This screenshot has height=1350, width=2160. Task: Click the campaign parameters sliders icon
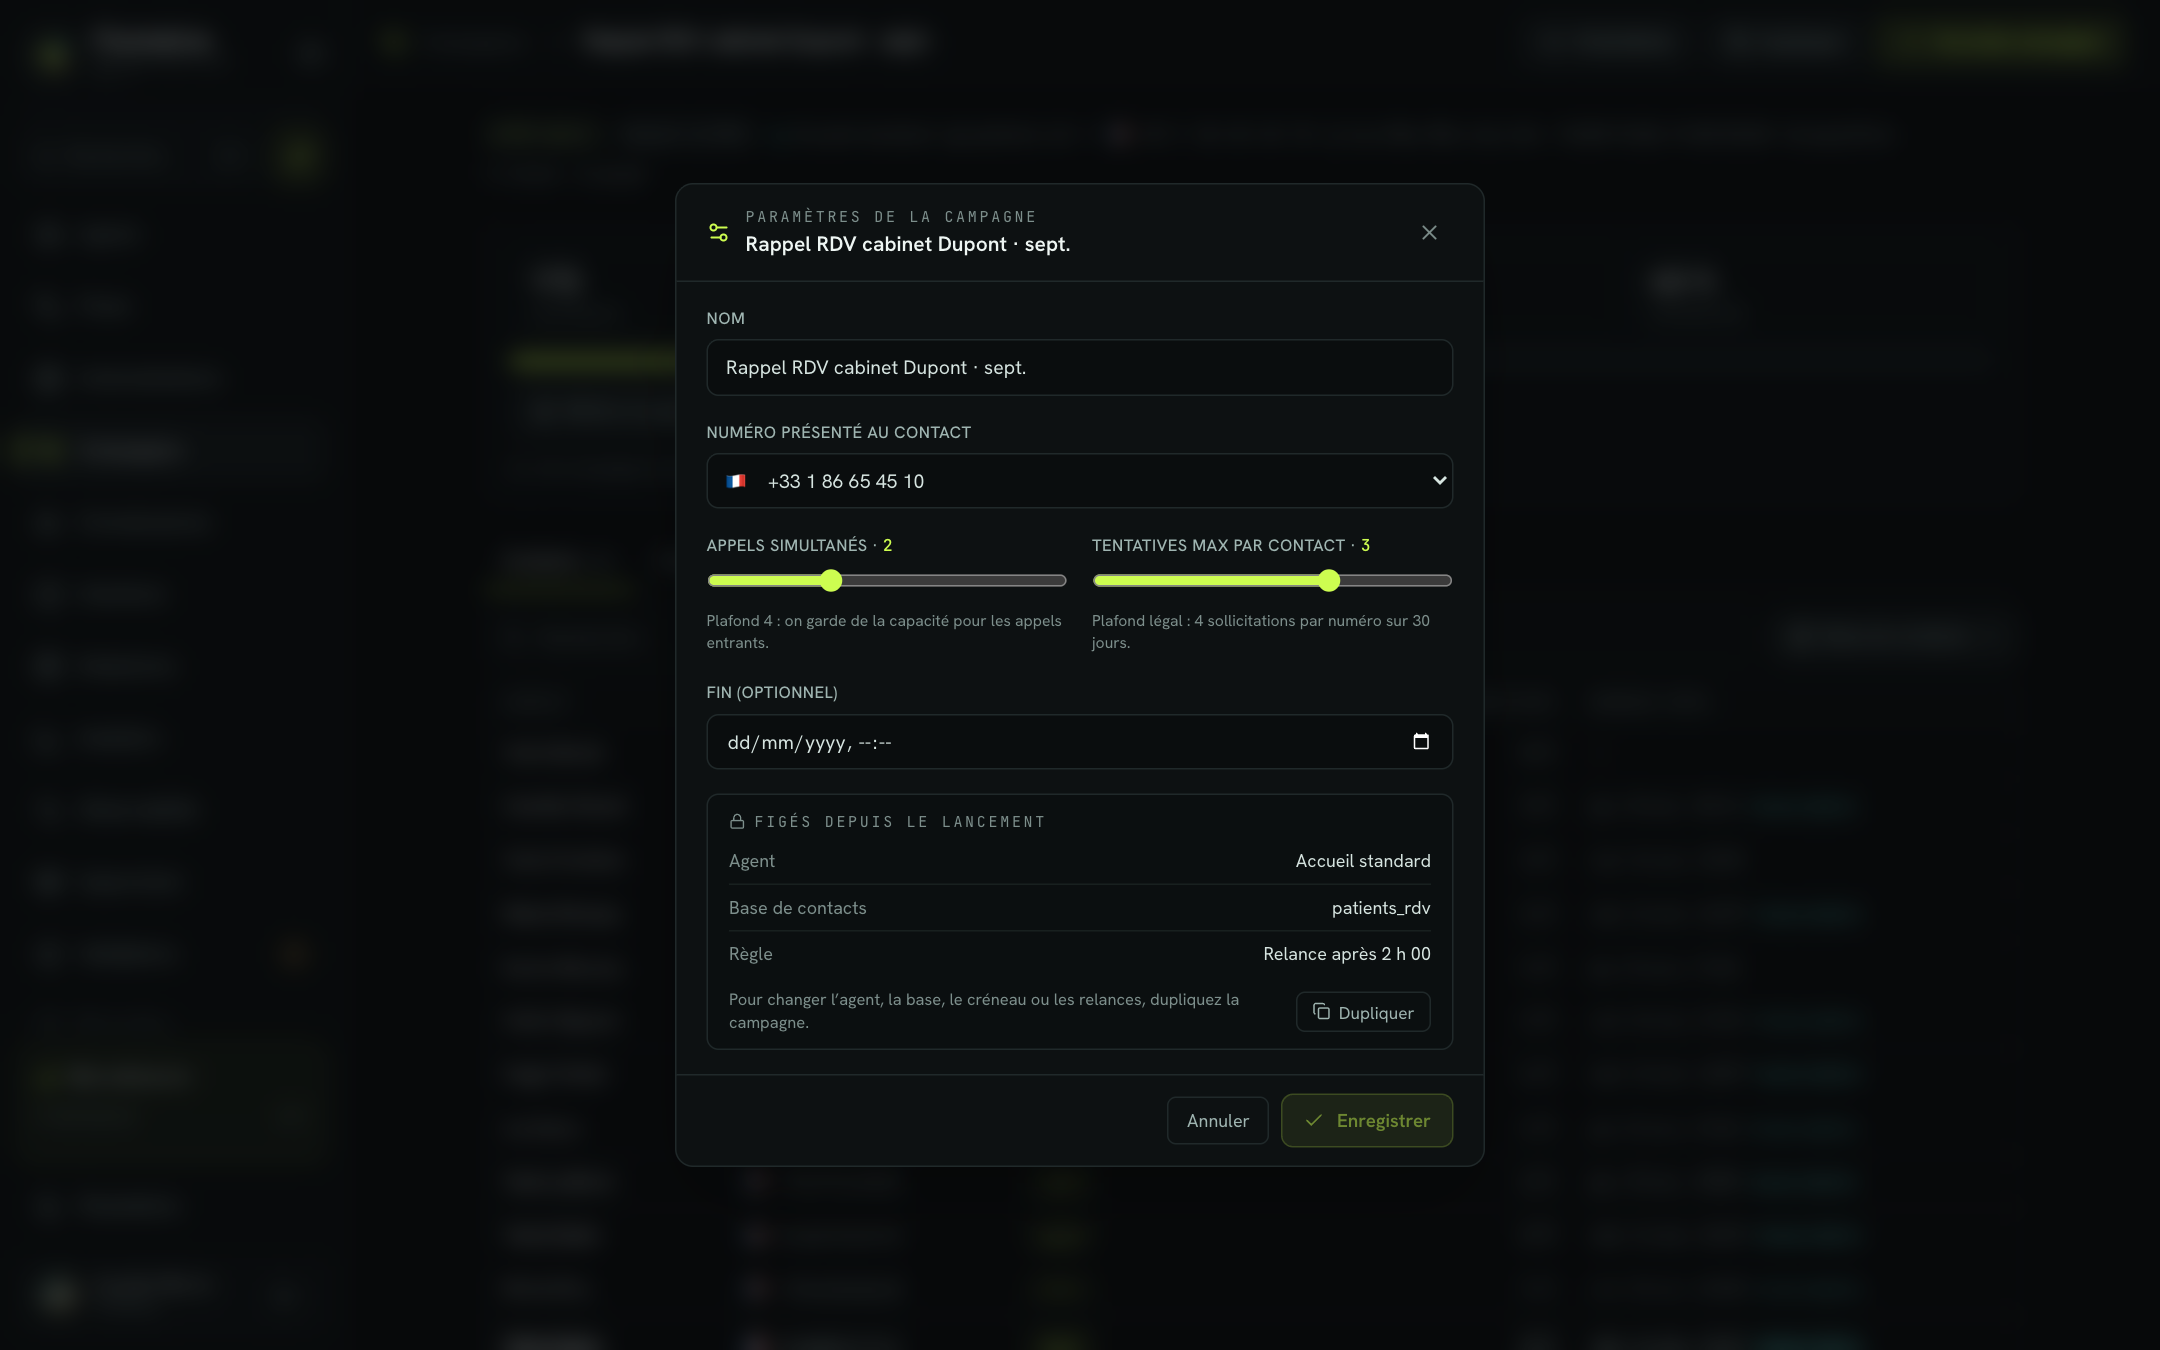[718, 232]
